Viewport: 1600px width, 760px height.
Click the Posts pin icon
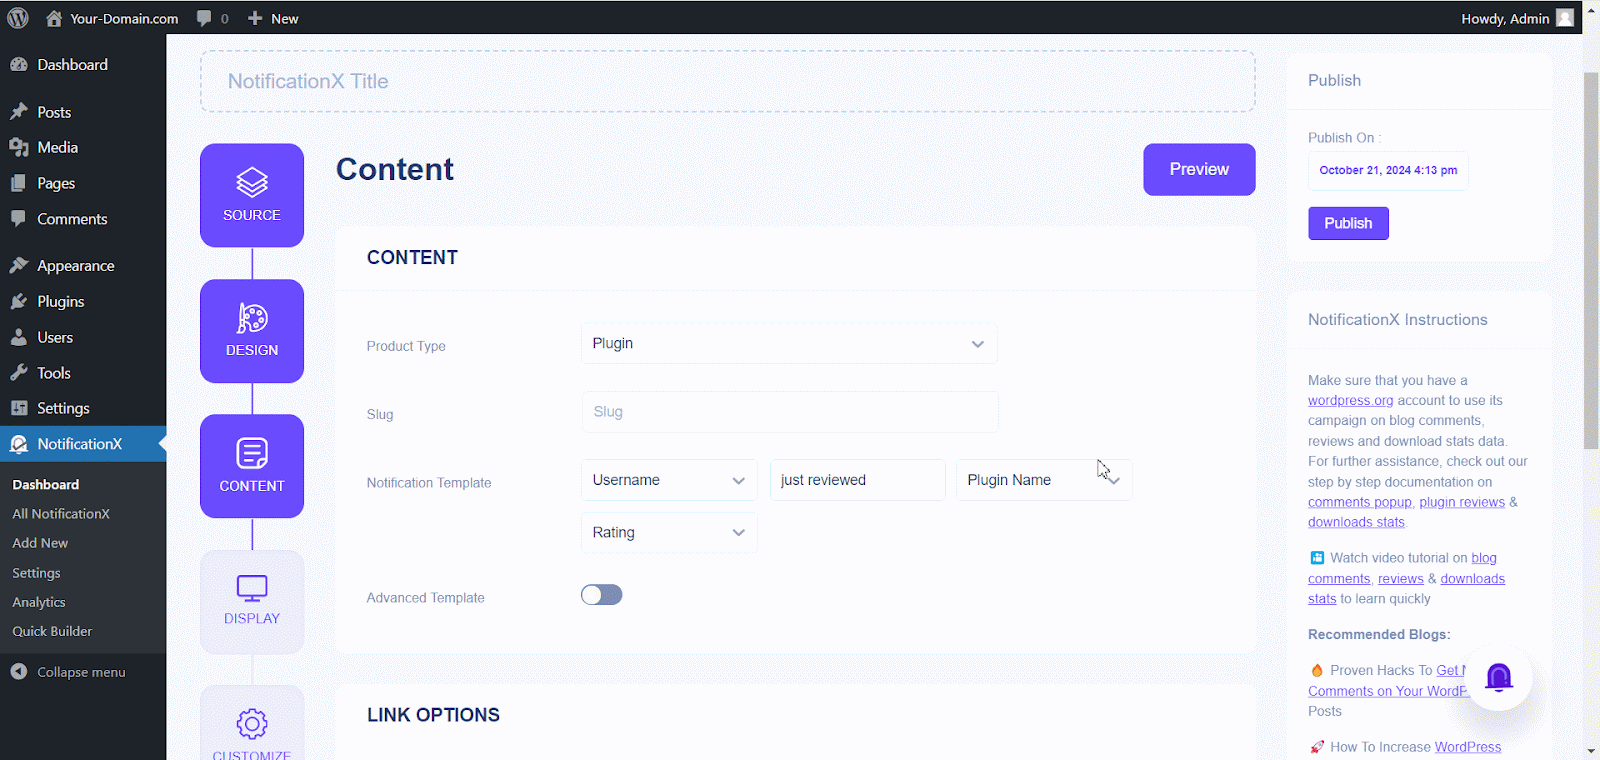tap(19, 112)
